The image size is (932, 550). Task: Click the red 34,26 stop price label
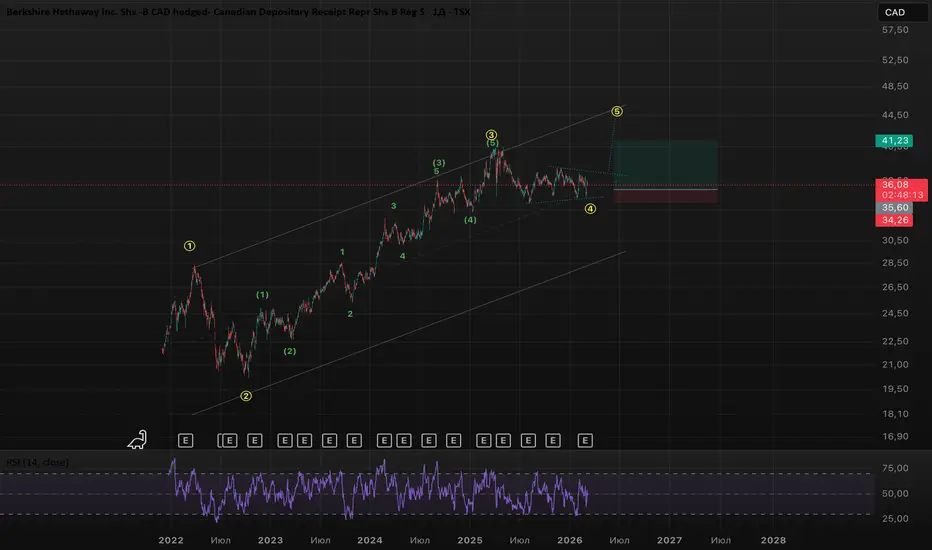[x=895, y=220]
